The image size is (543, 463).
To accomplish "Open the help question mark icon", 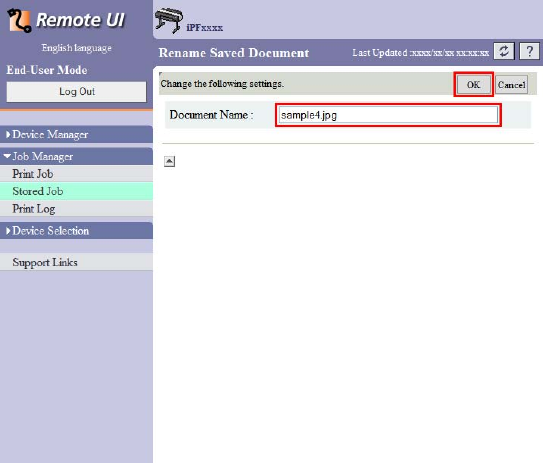I will pyautogui.click(x=529, y=52).
